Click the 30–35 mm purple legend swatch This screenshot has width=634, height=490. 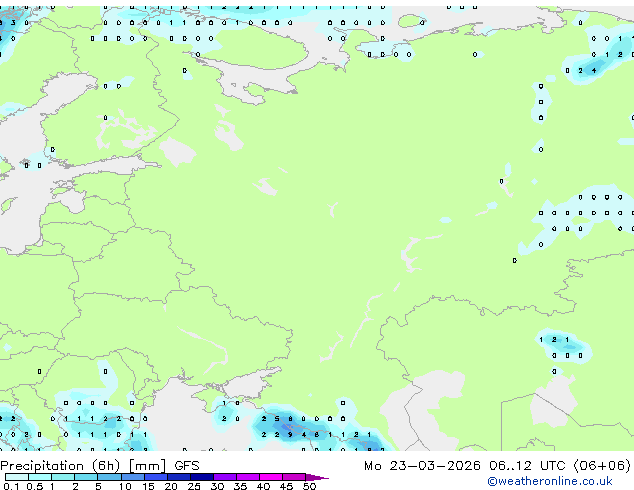coord(225,477)
